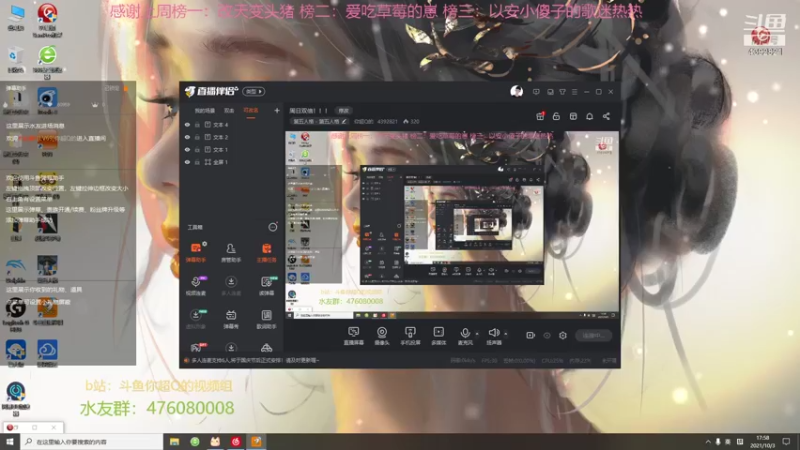Open the 歌词助手 tool
800x450 pixels.
pyautogui.click(x=266, y=319)
